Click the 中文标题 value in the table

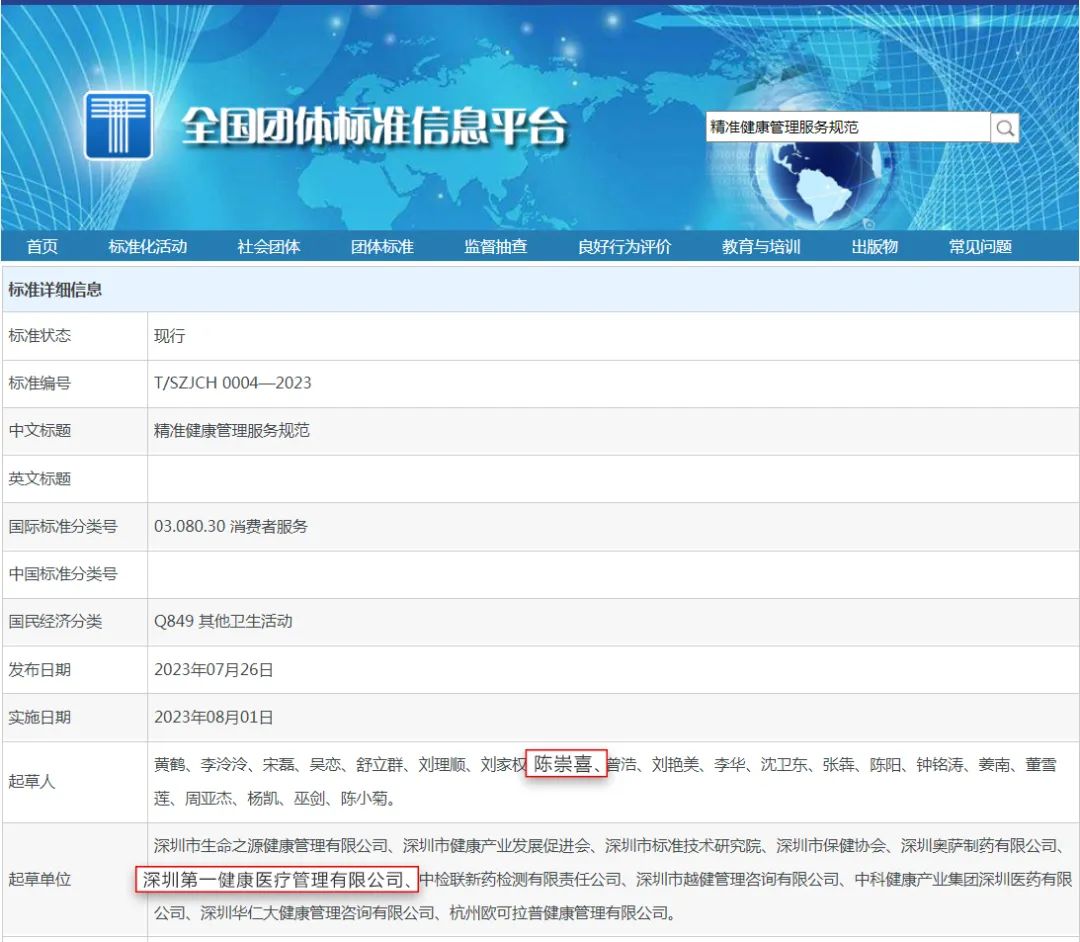231,431
